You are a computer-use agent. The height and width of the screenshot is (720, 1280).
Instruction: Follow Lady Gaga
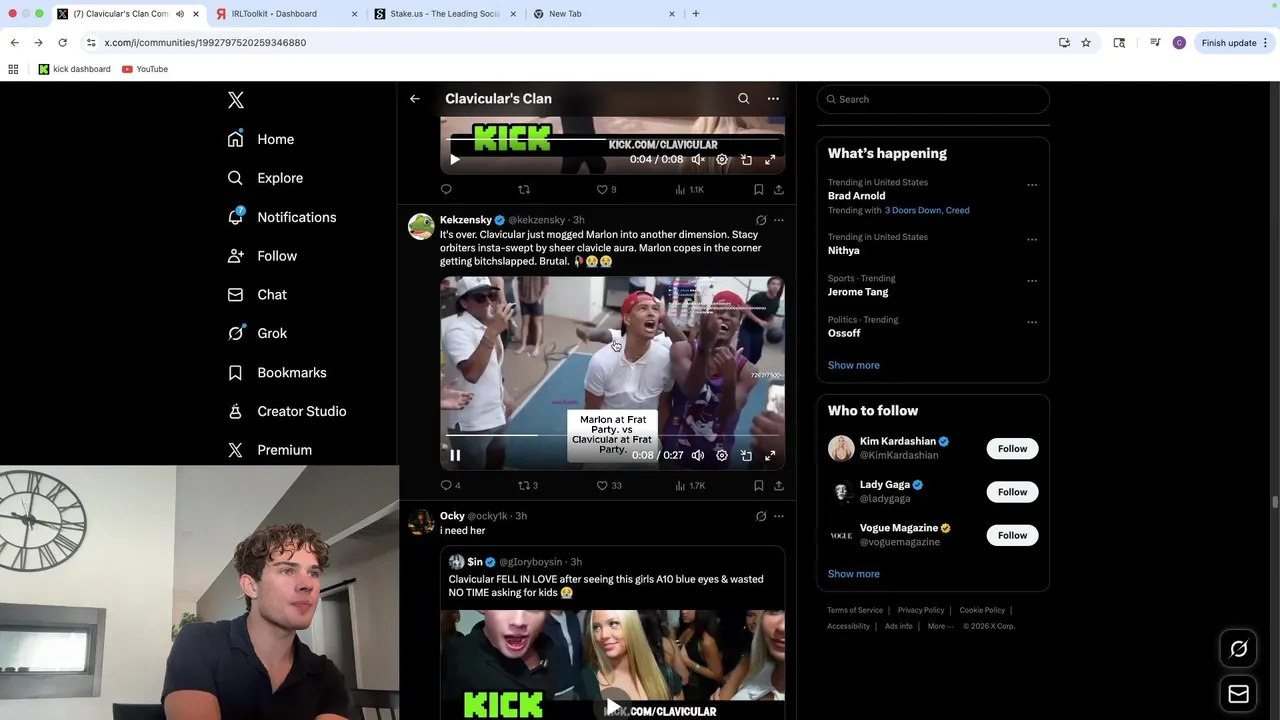coord(1012,492)
